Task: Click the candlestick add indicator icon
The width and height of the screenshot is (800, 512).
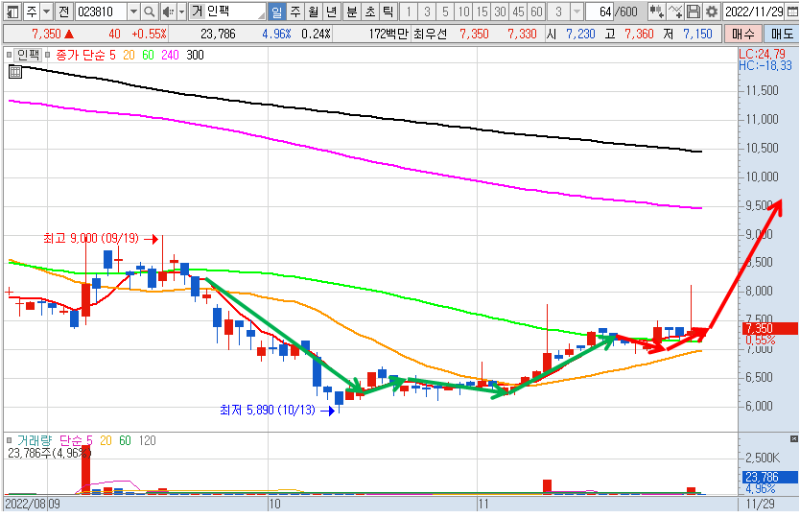Action: point(657,11)
